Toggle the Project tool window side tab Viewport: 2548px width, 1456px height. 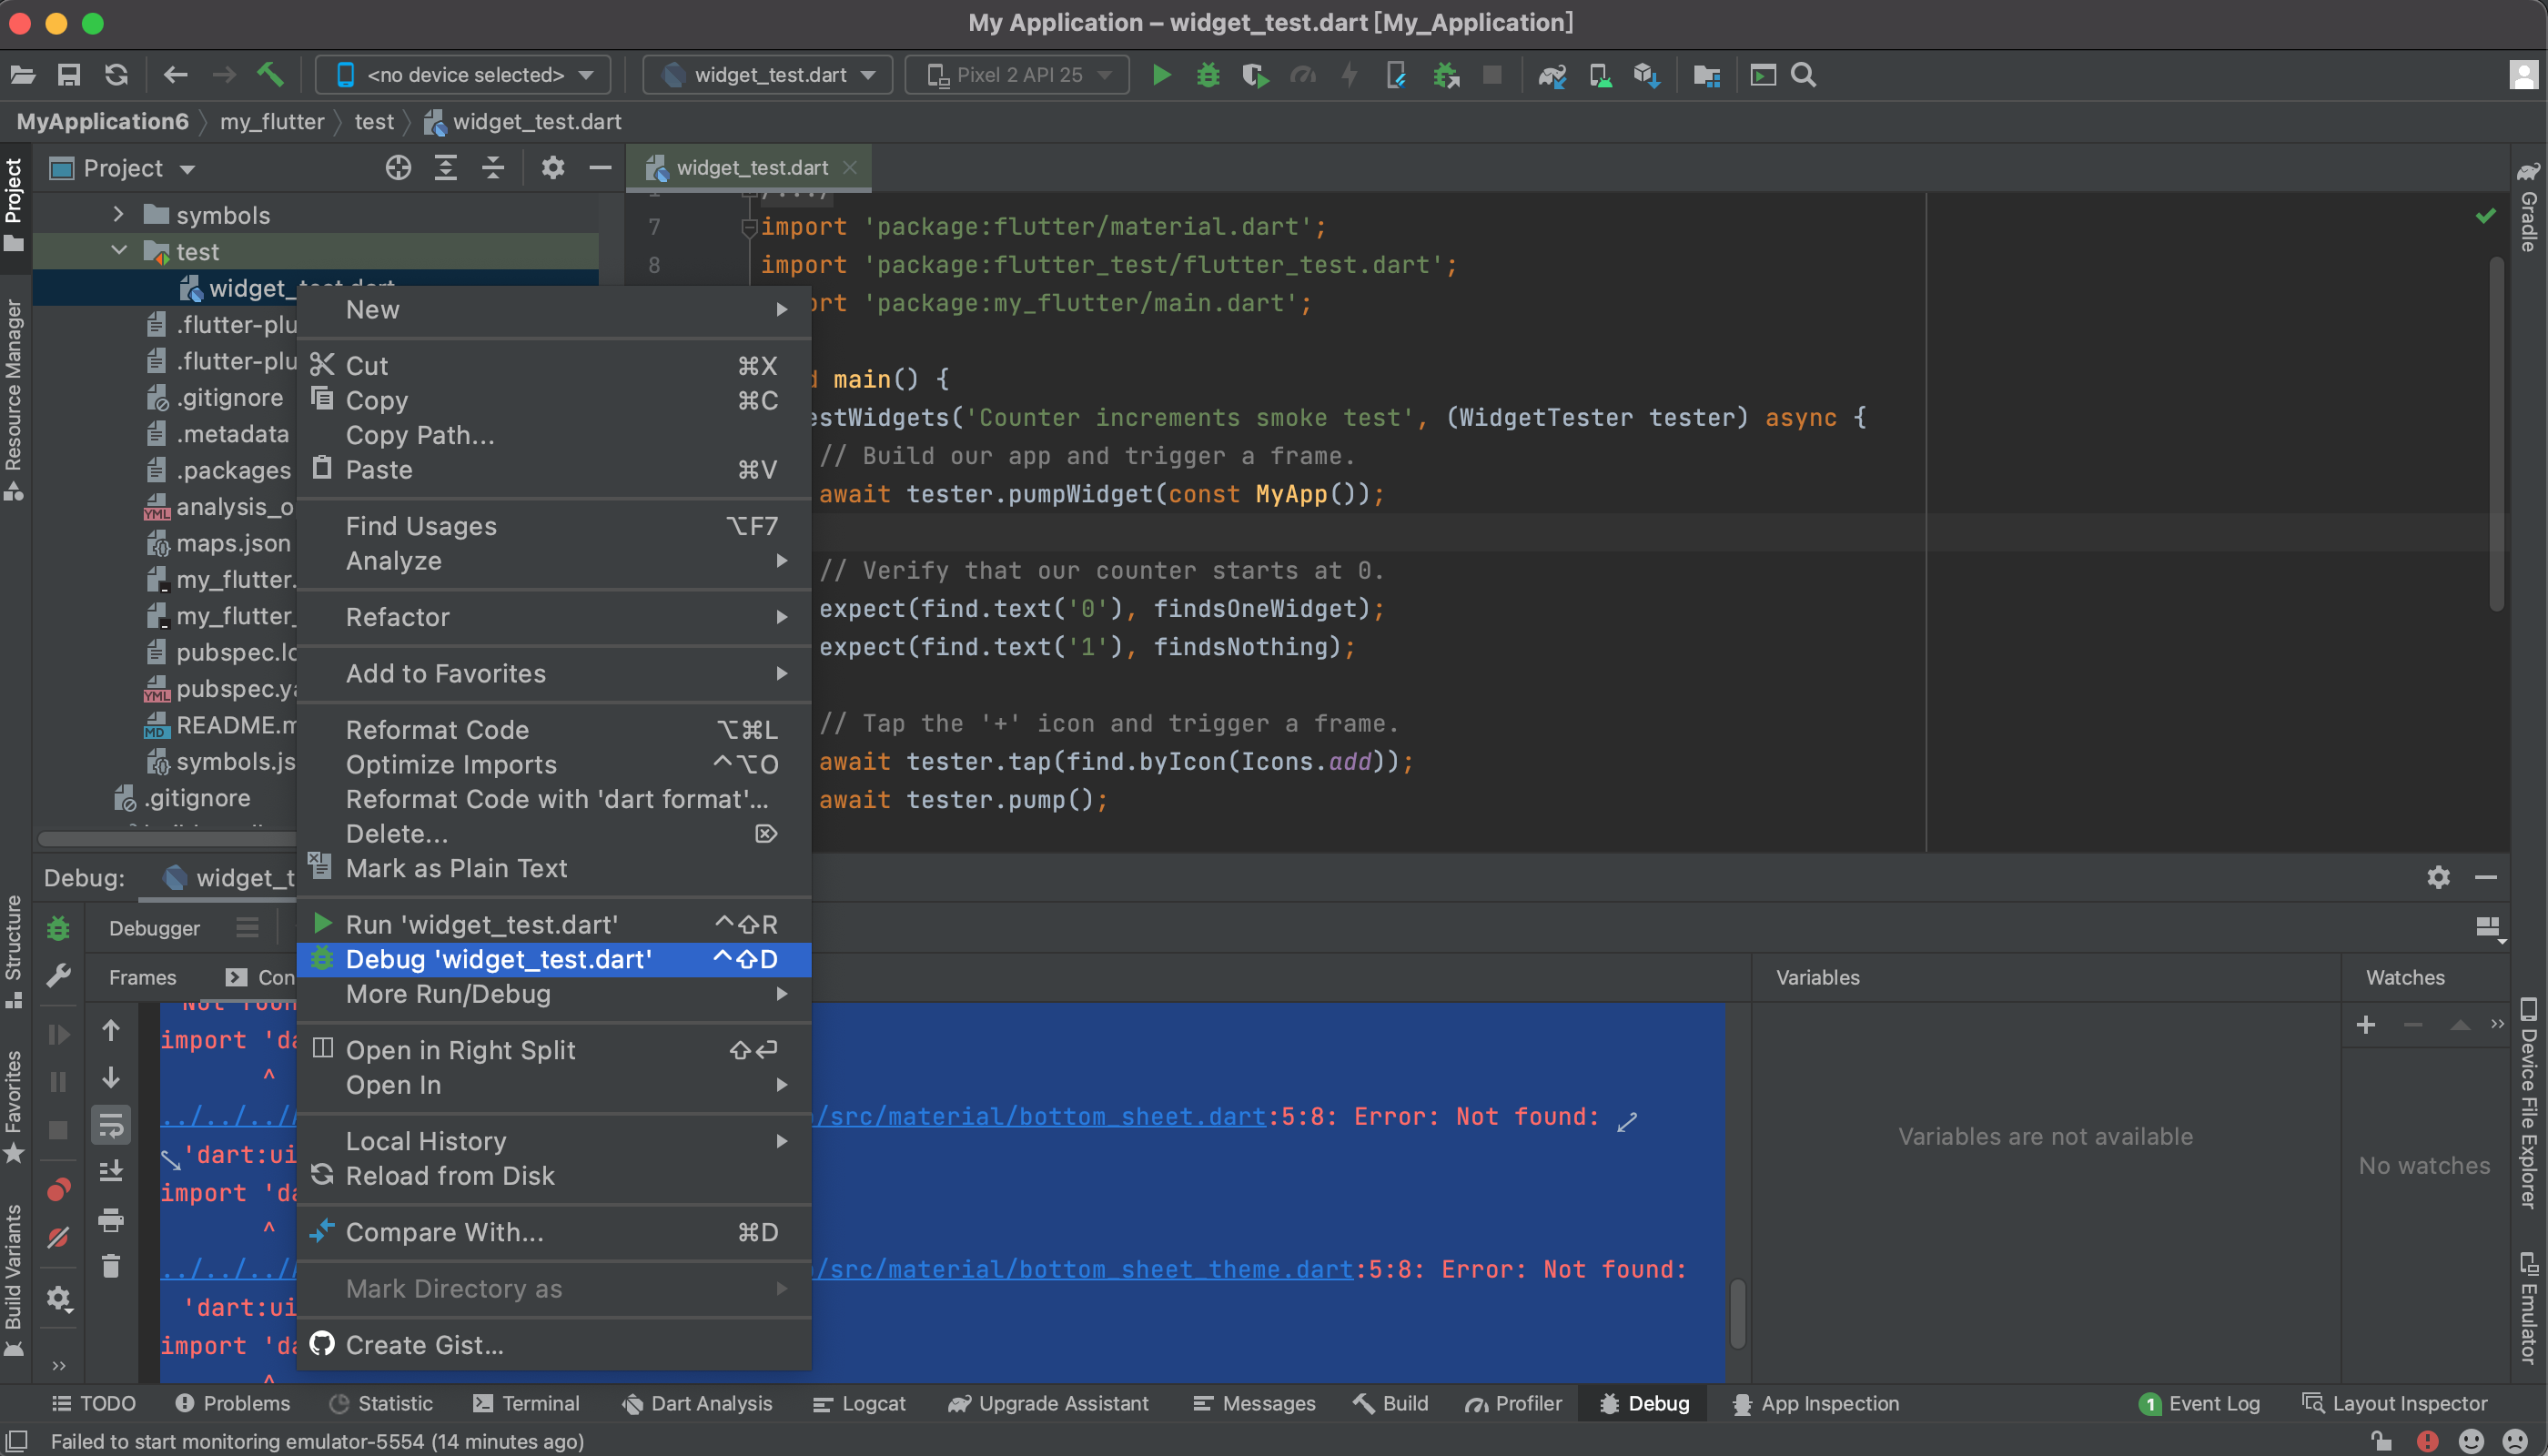point(14,204)
